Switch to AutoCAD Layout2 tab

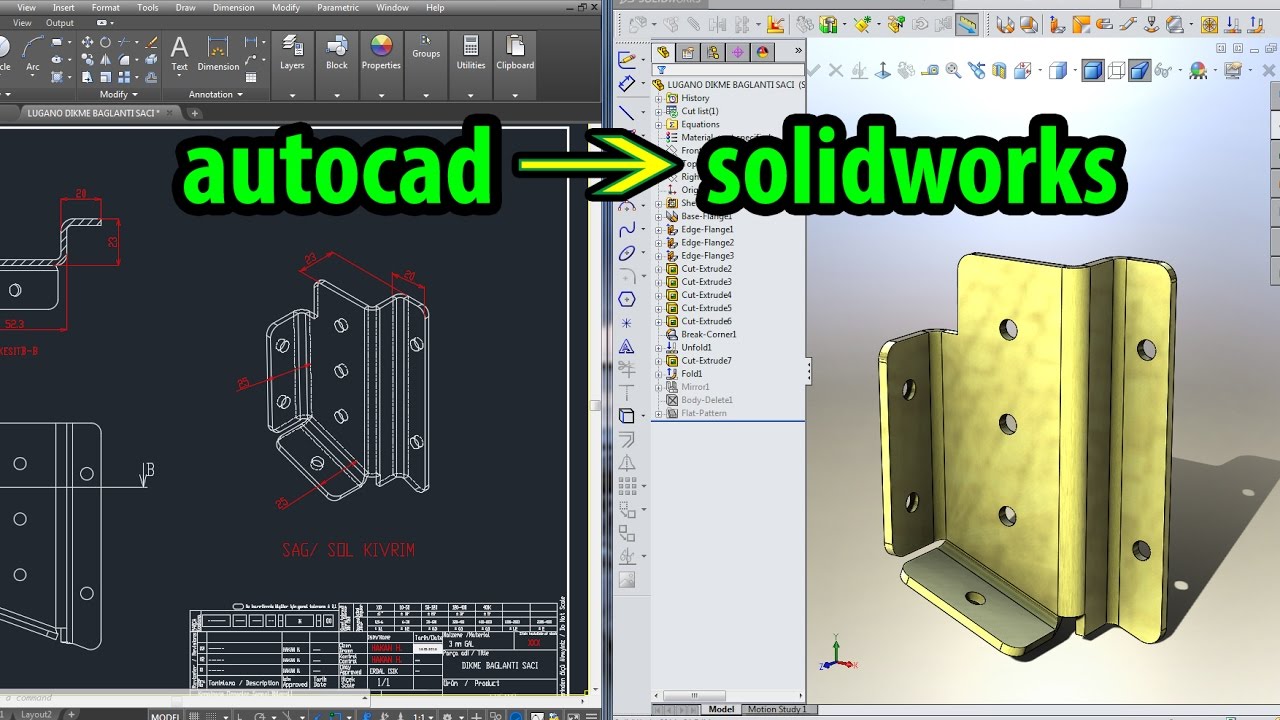(x=37, y=714)
